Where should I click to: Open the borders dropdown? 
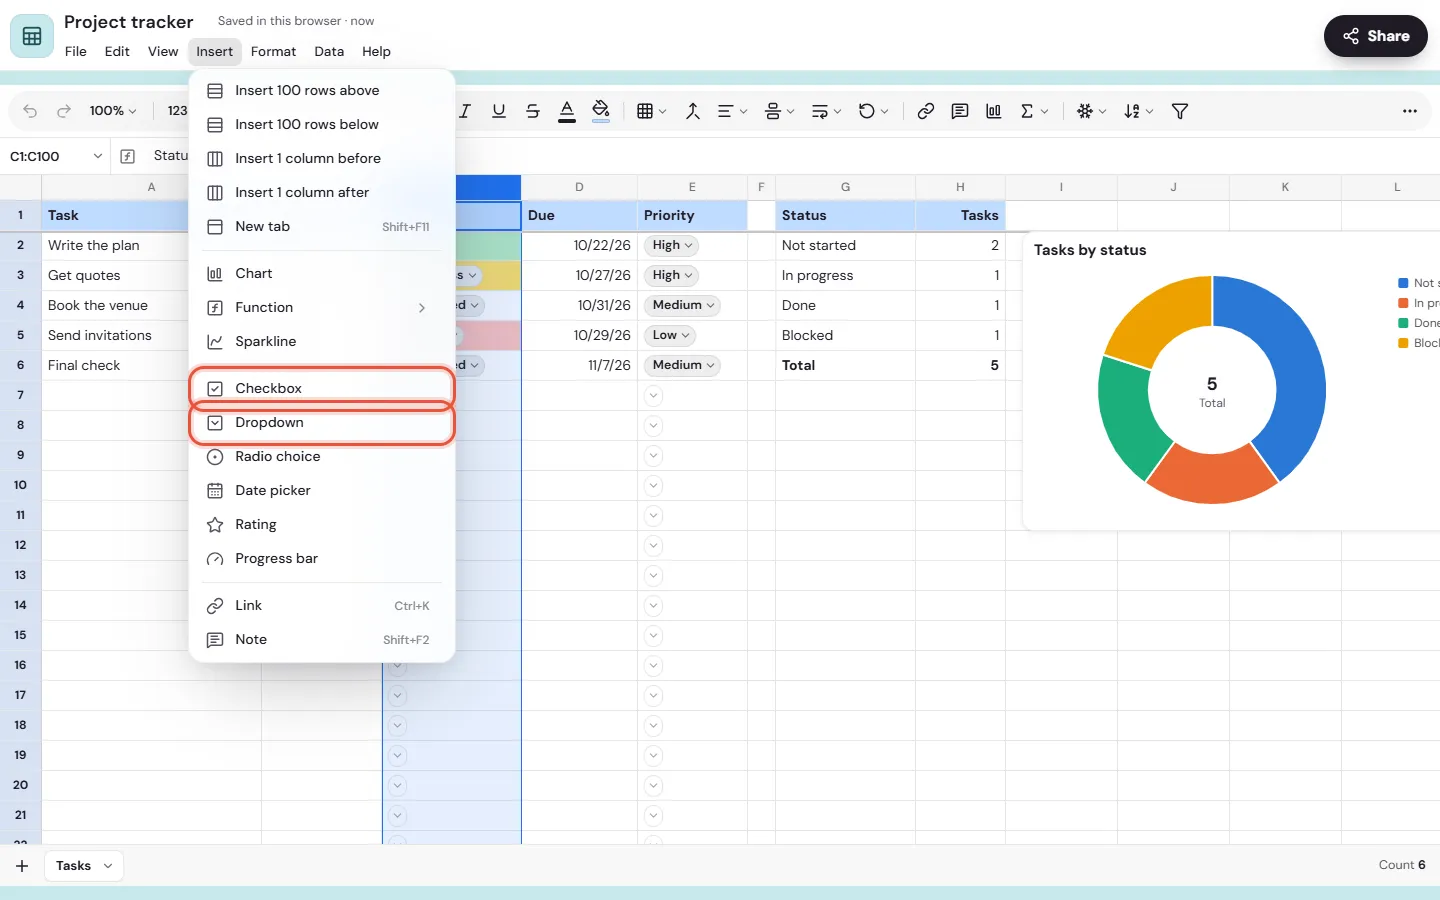tap(651, 111)
